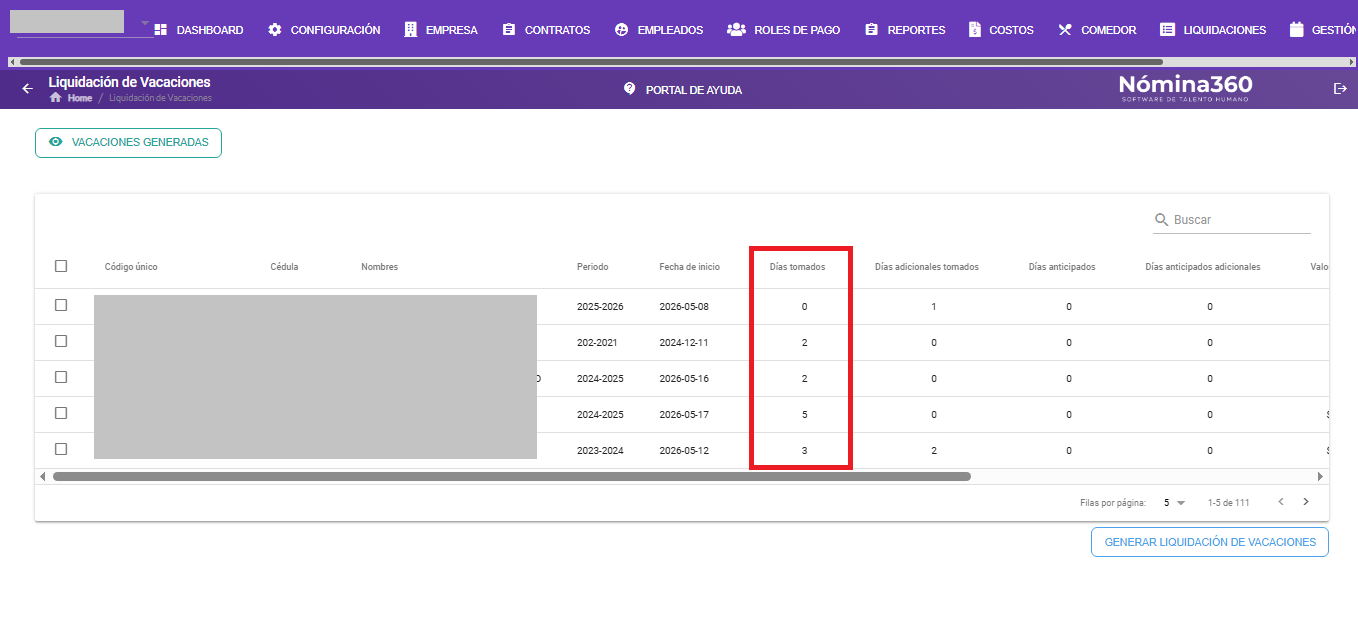Image resolution: width=1358 pixels, height=628 pixels.
Task: Click the 2026-05-08 start date cell
Action: tap(684, 306)
